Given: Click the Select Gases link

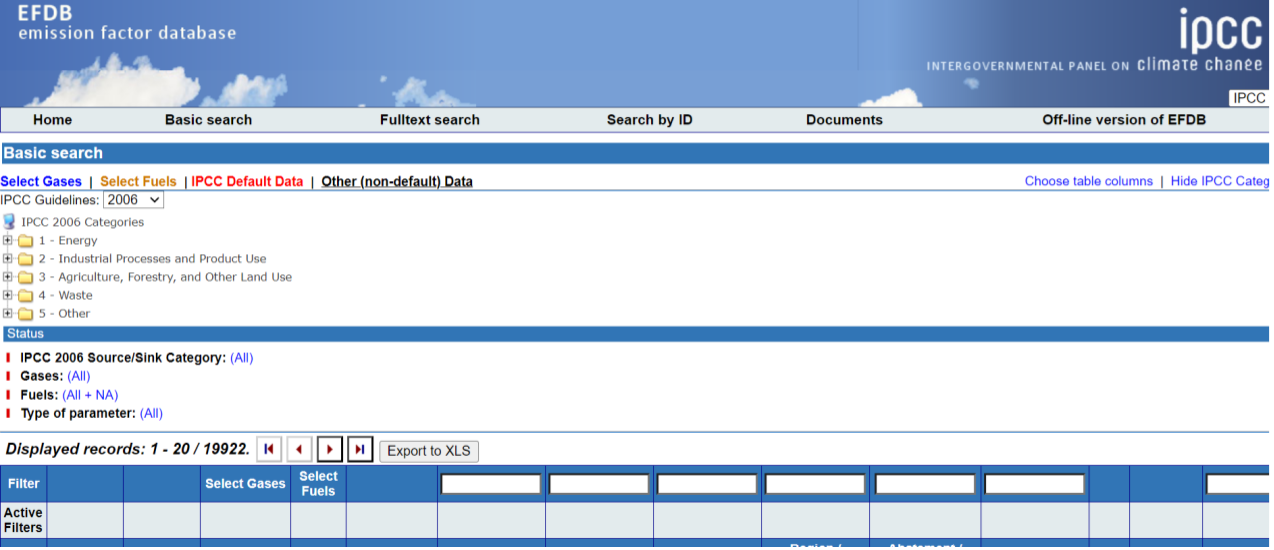Looking at the screenshot, I should pos(41,182).
